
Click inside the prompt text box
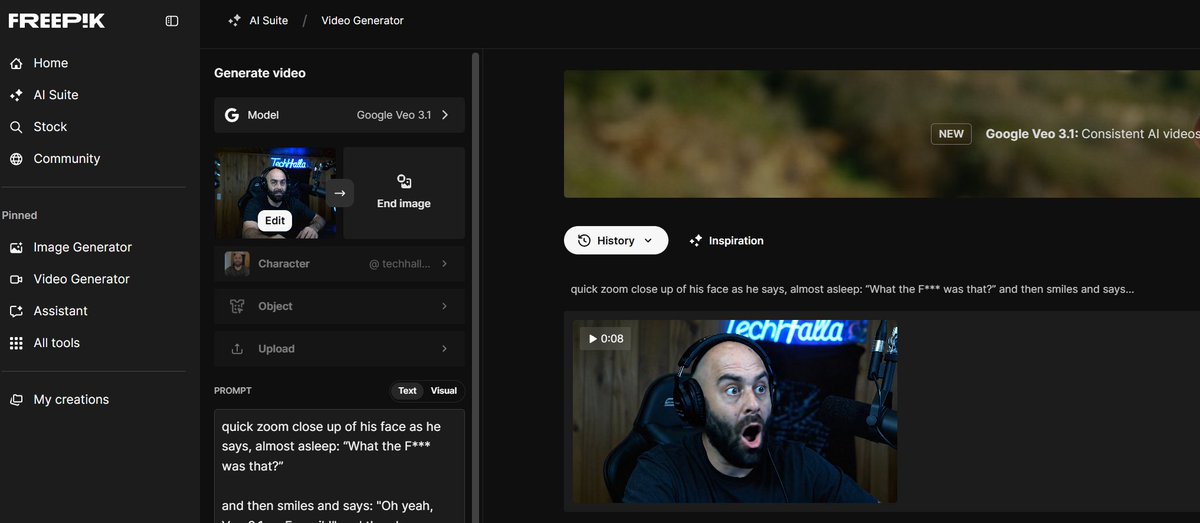click(x=339, y=466)
